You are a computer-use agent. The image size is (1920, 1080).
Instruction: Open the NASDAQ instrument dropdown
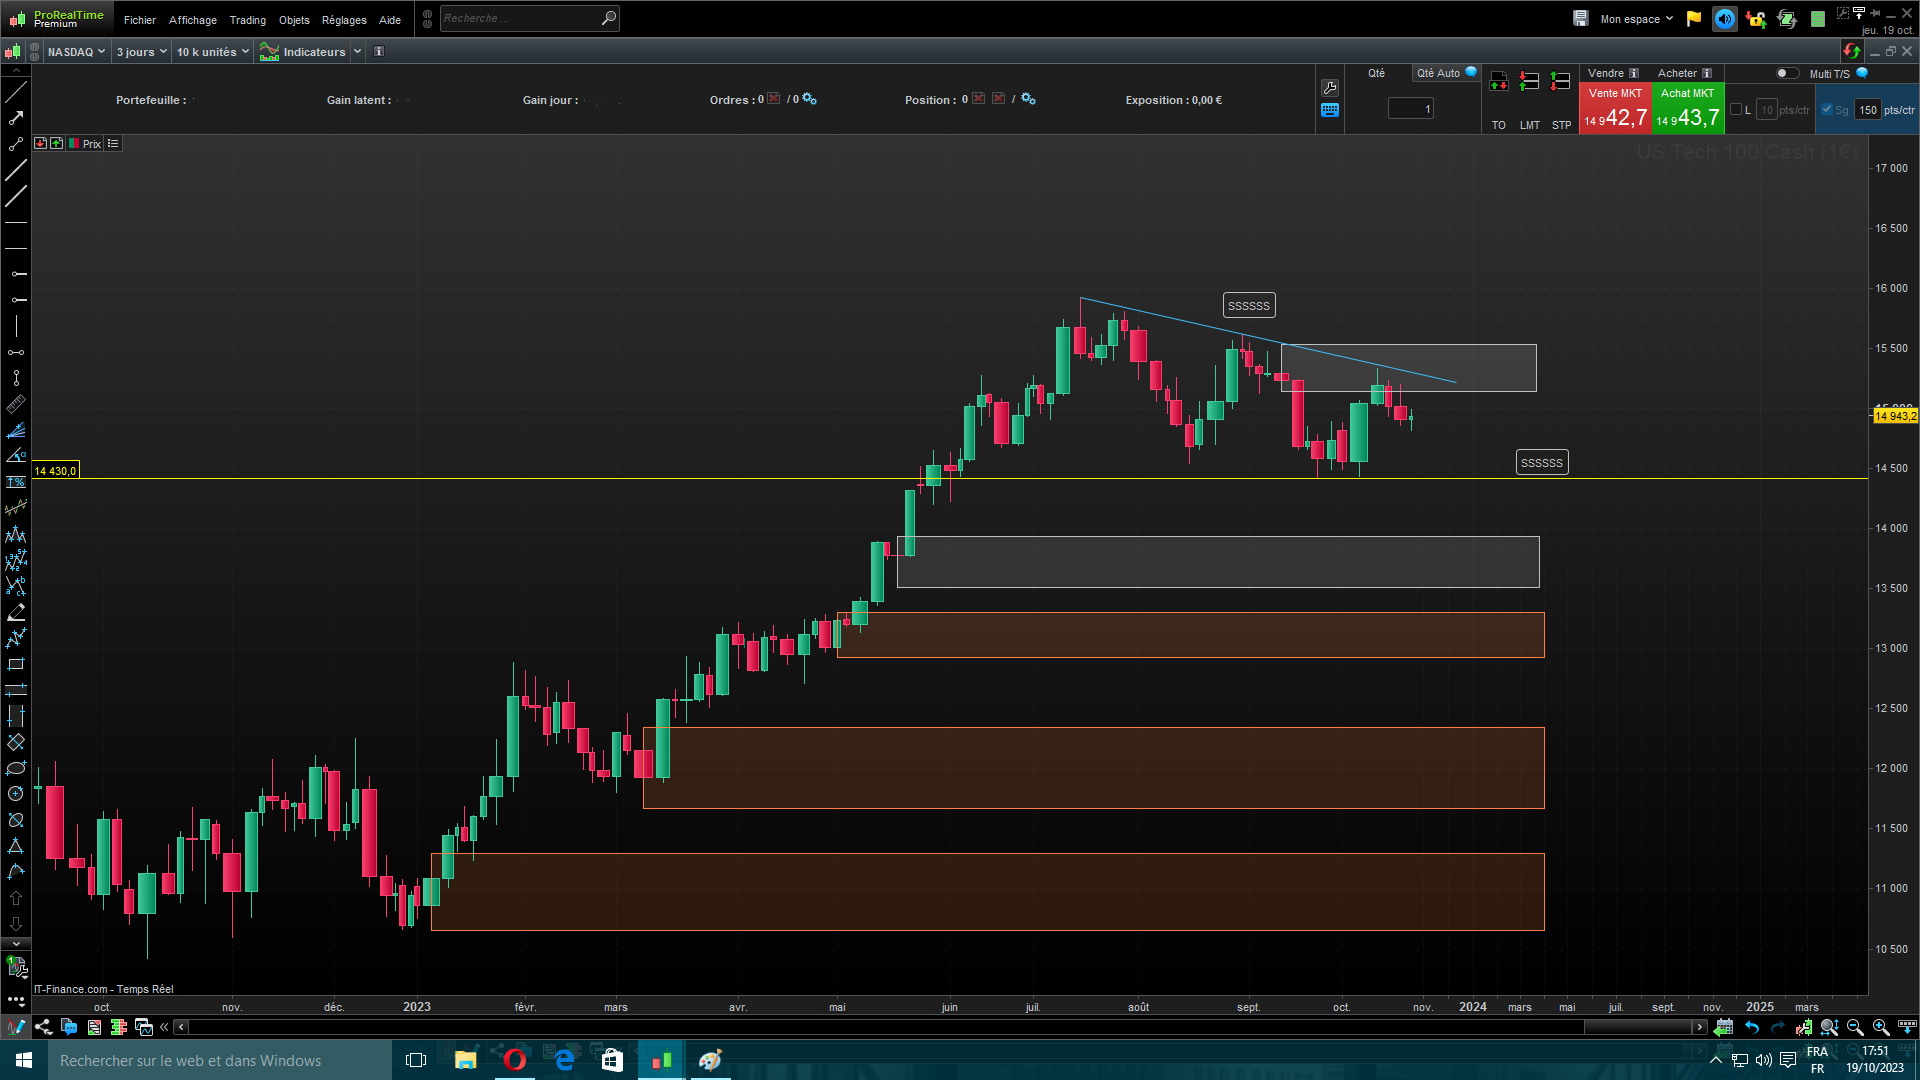[76, 52]
